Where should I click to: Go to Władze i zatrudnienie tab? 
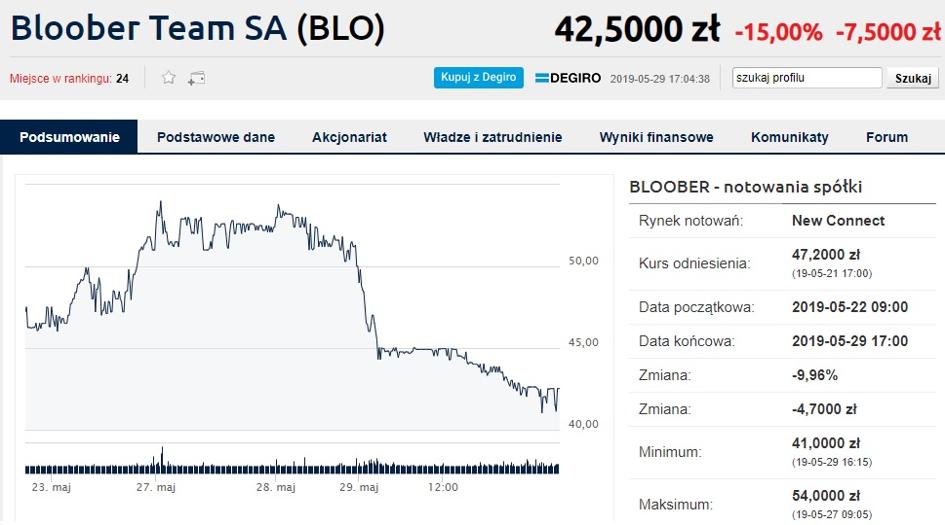coord(492,137)
